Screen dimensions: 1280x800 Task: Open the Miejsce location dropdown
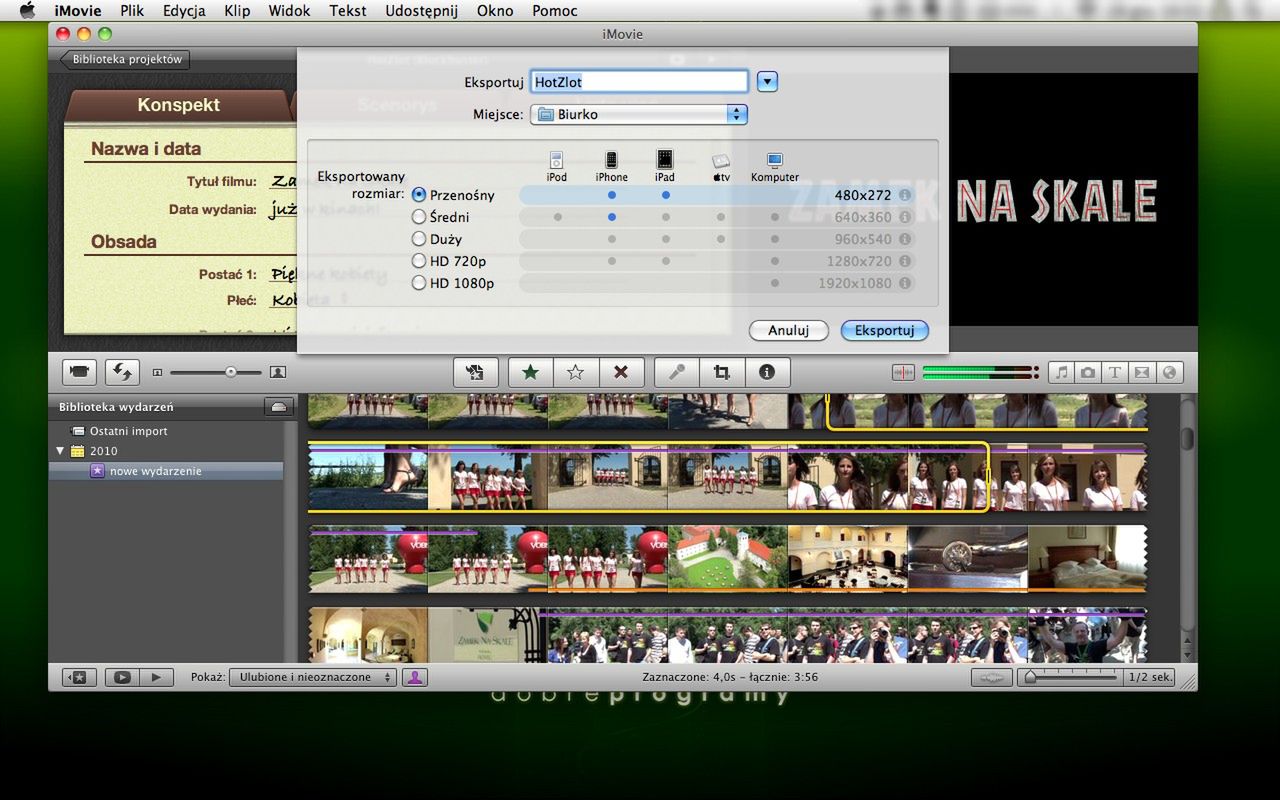click(638, 114)
